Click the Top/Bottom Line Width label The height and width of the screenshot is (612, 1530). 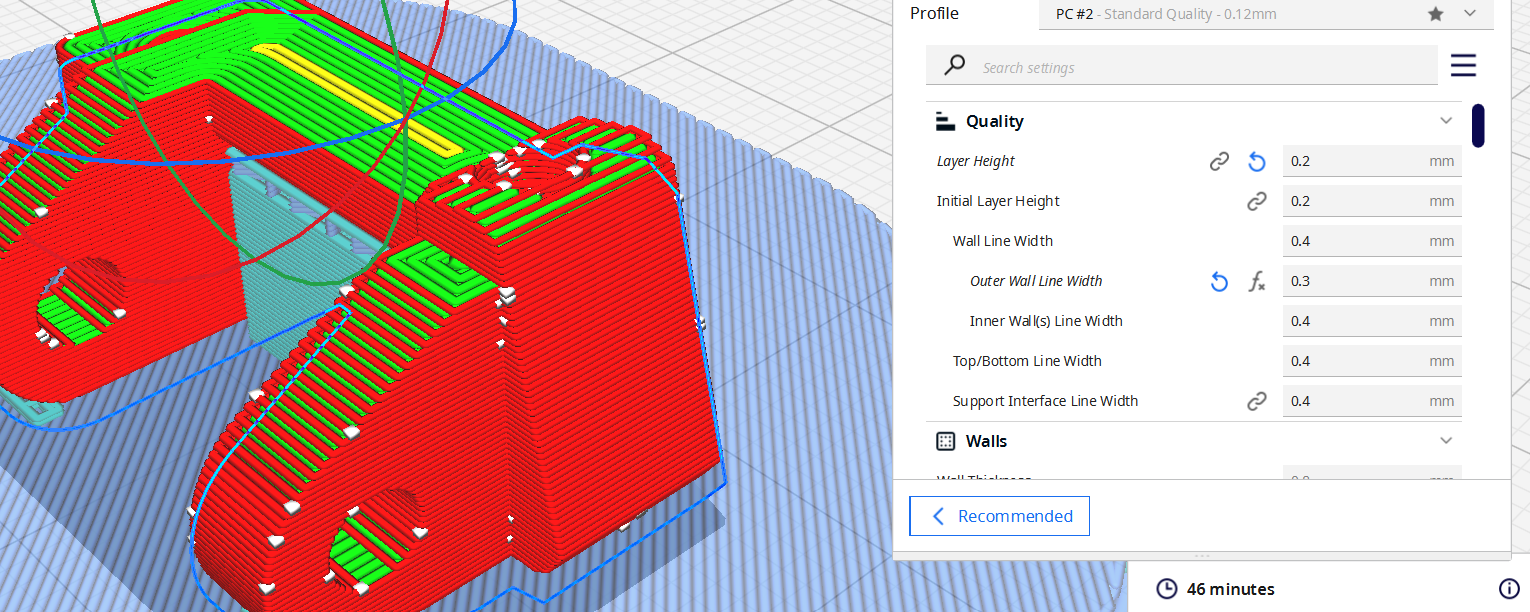click(1027, 361)
